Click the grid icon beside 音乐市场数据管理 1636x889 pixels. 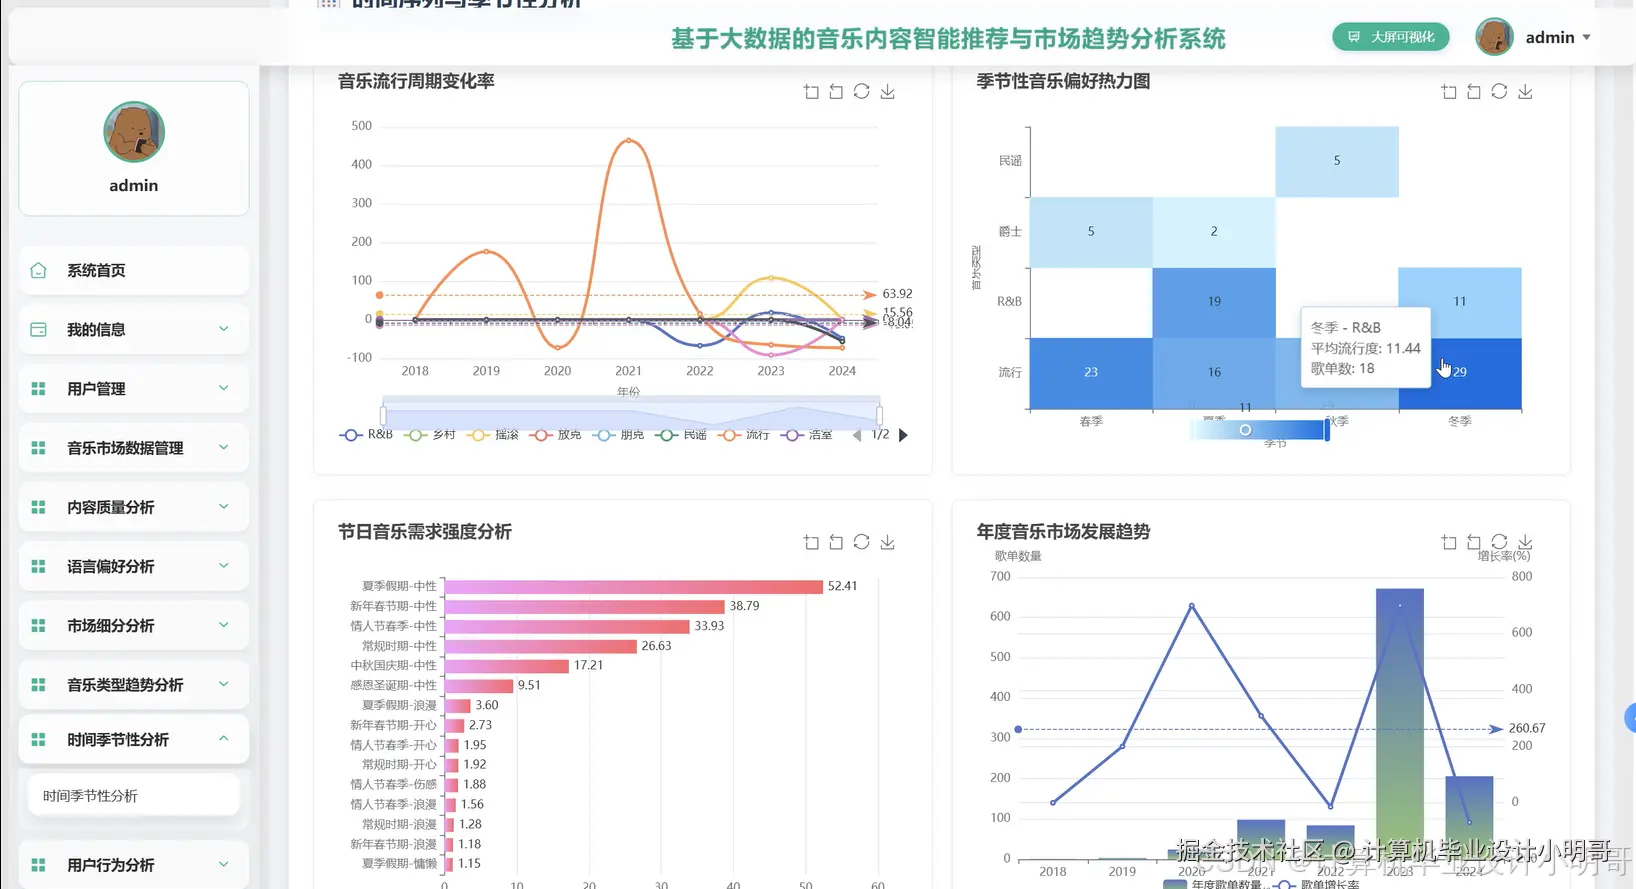pyautogui.click(x=38, y=448)
